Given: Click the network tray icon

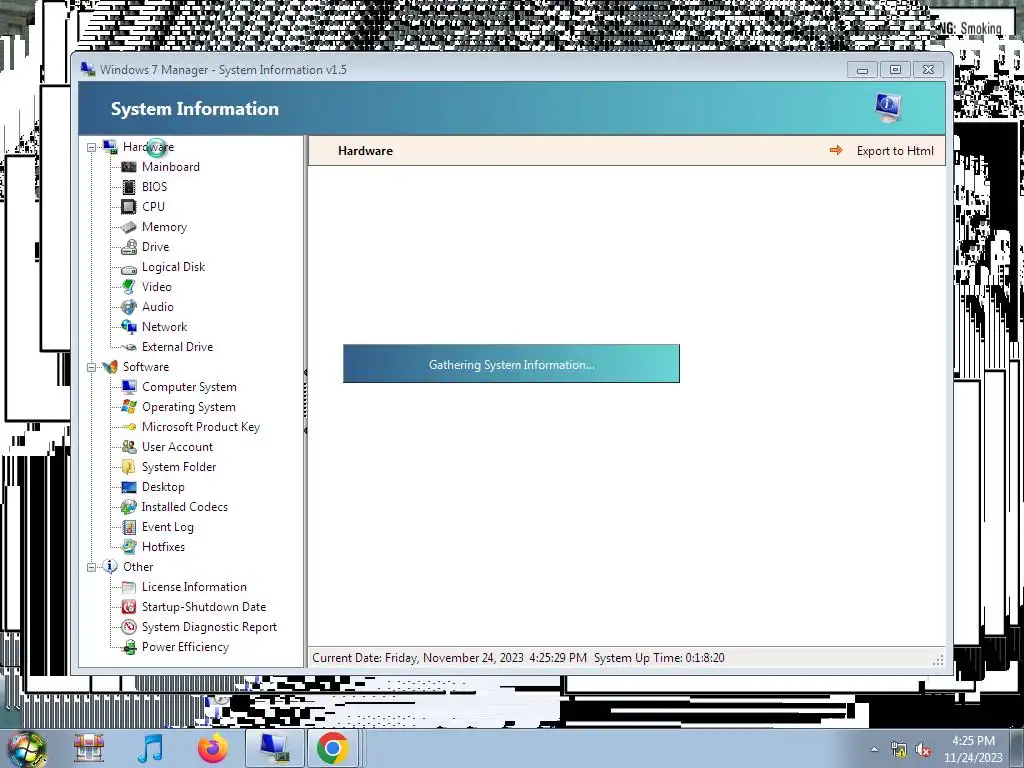Looking at the screenshot, I should tap(899, 750).
